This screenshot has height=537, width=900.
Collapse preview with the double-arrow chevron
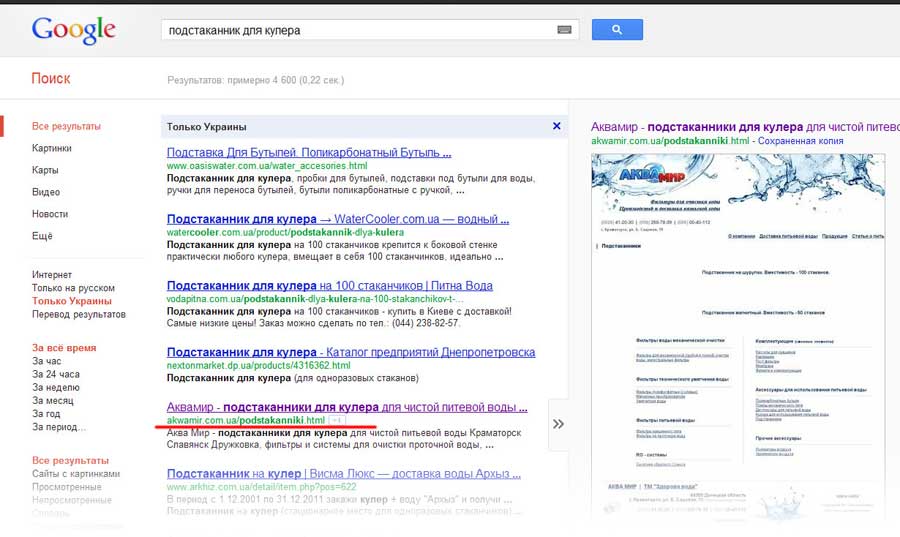click(558, 424)
